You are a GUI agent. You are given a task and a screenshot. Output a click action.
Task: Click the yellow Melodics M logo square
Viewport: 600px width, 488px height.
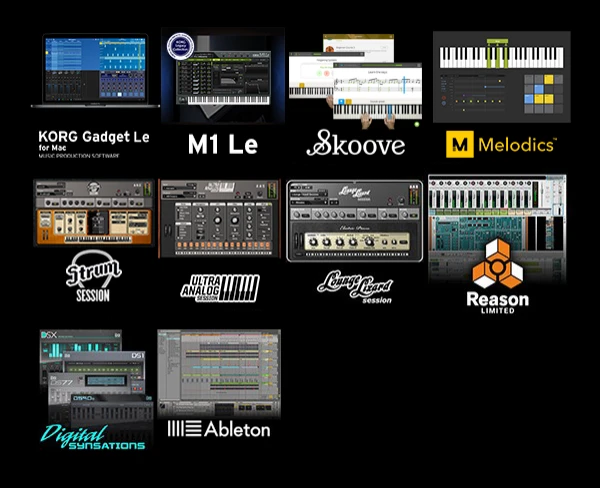pos(460,144)
